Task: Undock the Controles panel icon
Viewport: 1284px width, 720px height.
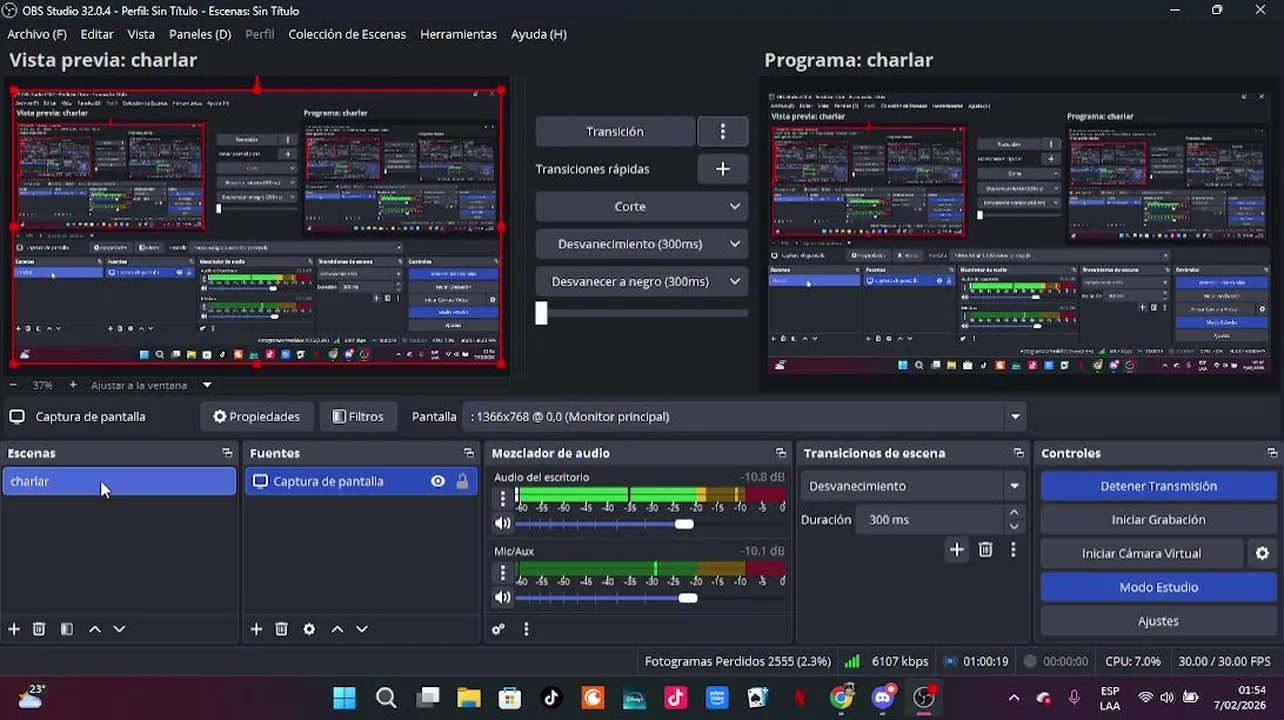Action: tap(1272, 453)
